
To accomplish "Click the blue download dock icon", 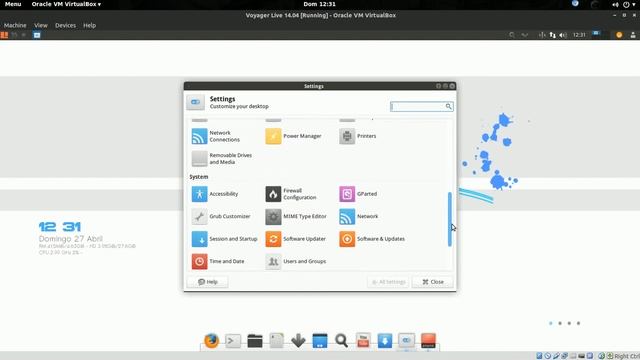I will 385,340.
